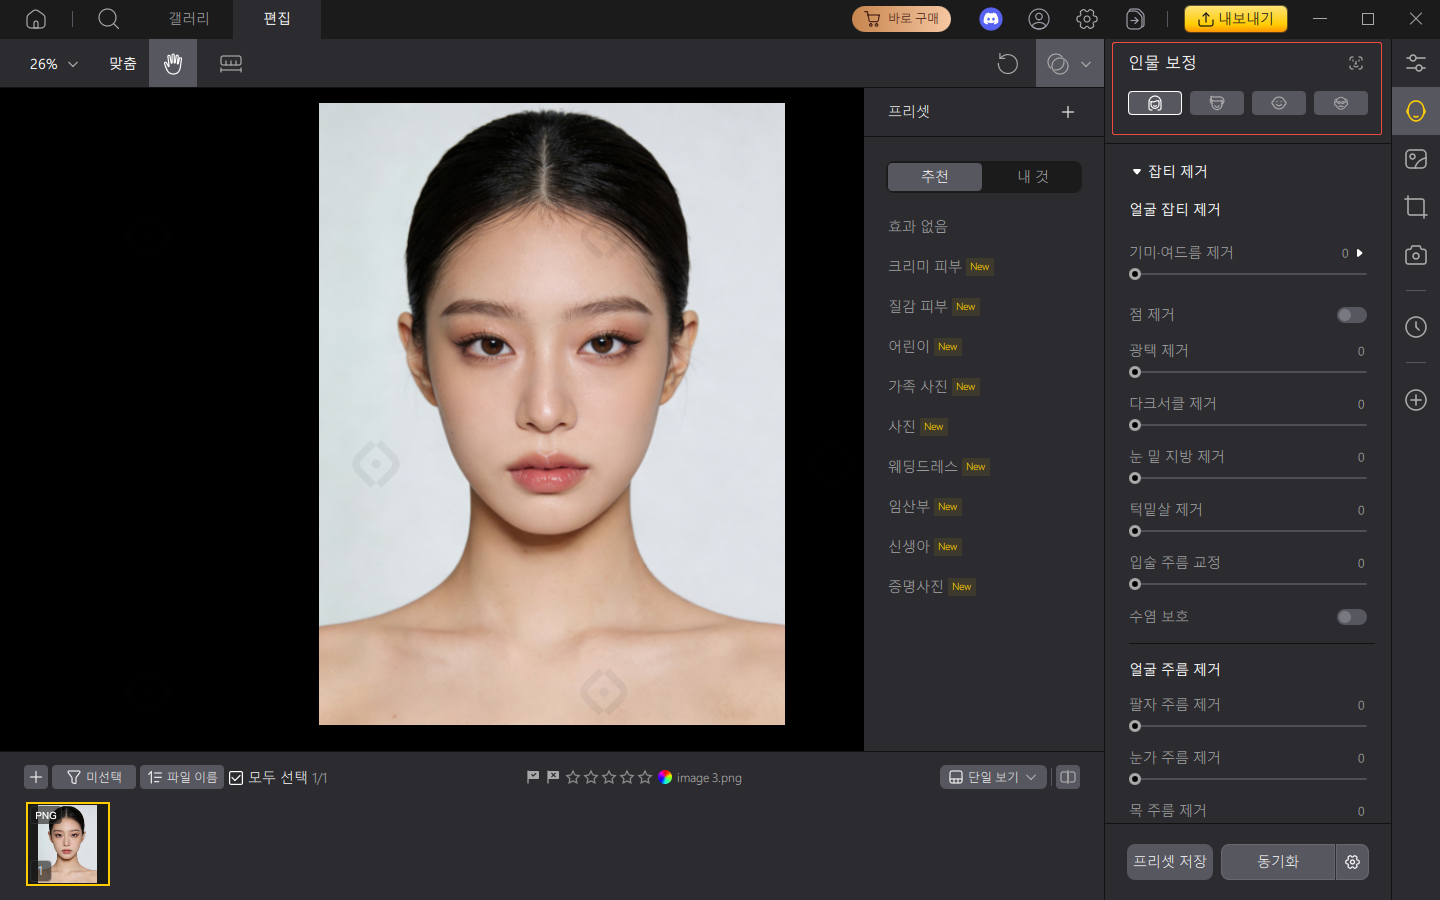Enable the 점 제거 toggle
Screen dimensions: 1440x900
pos(1351,314)
